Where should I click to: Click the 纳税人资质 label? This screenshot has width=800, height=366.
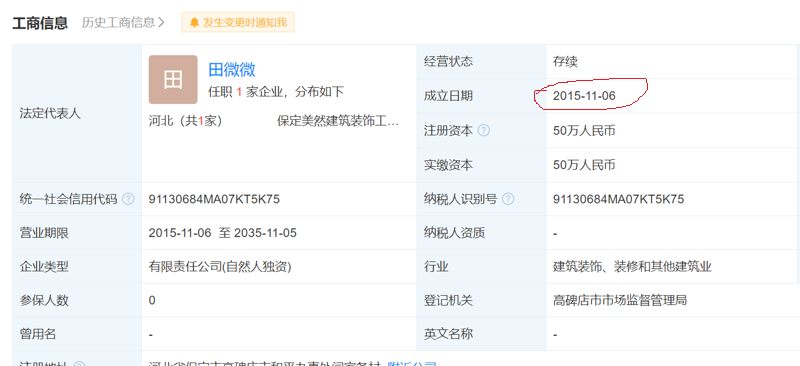(455, 233)
